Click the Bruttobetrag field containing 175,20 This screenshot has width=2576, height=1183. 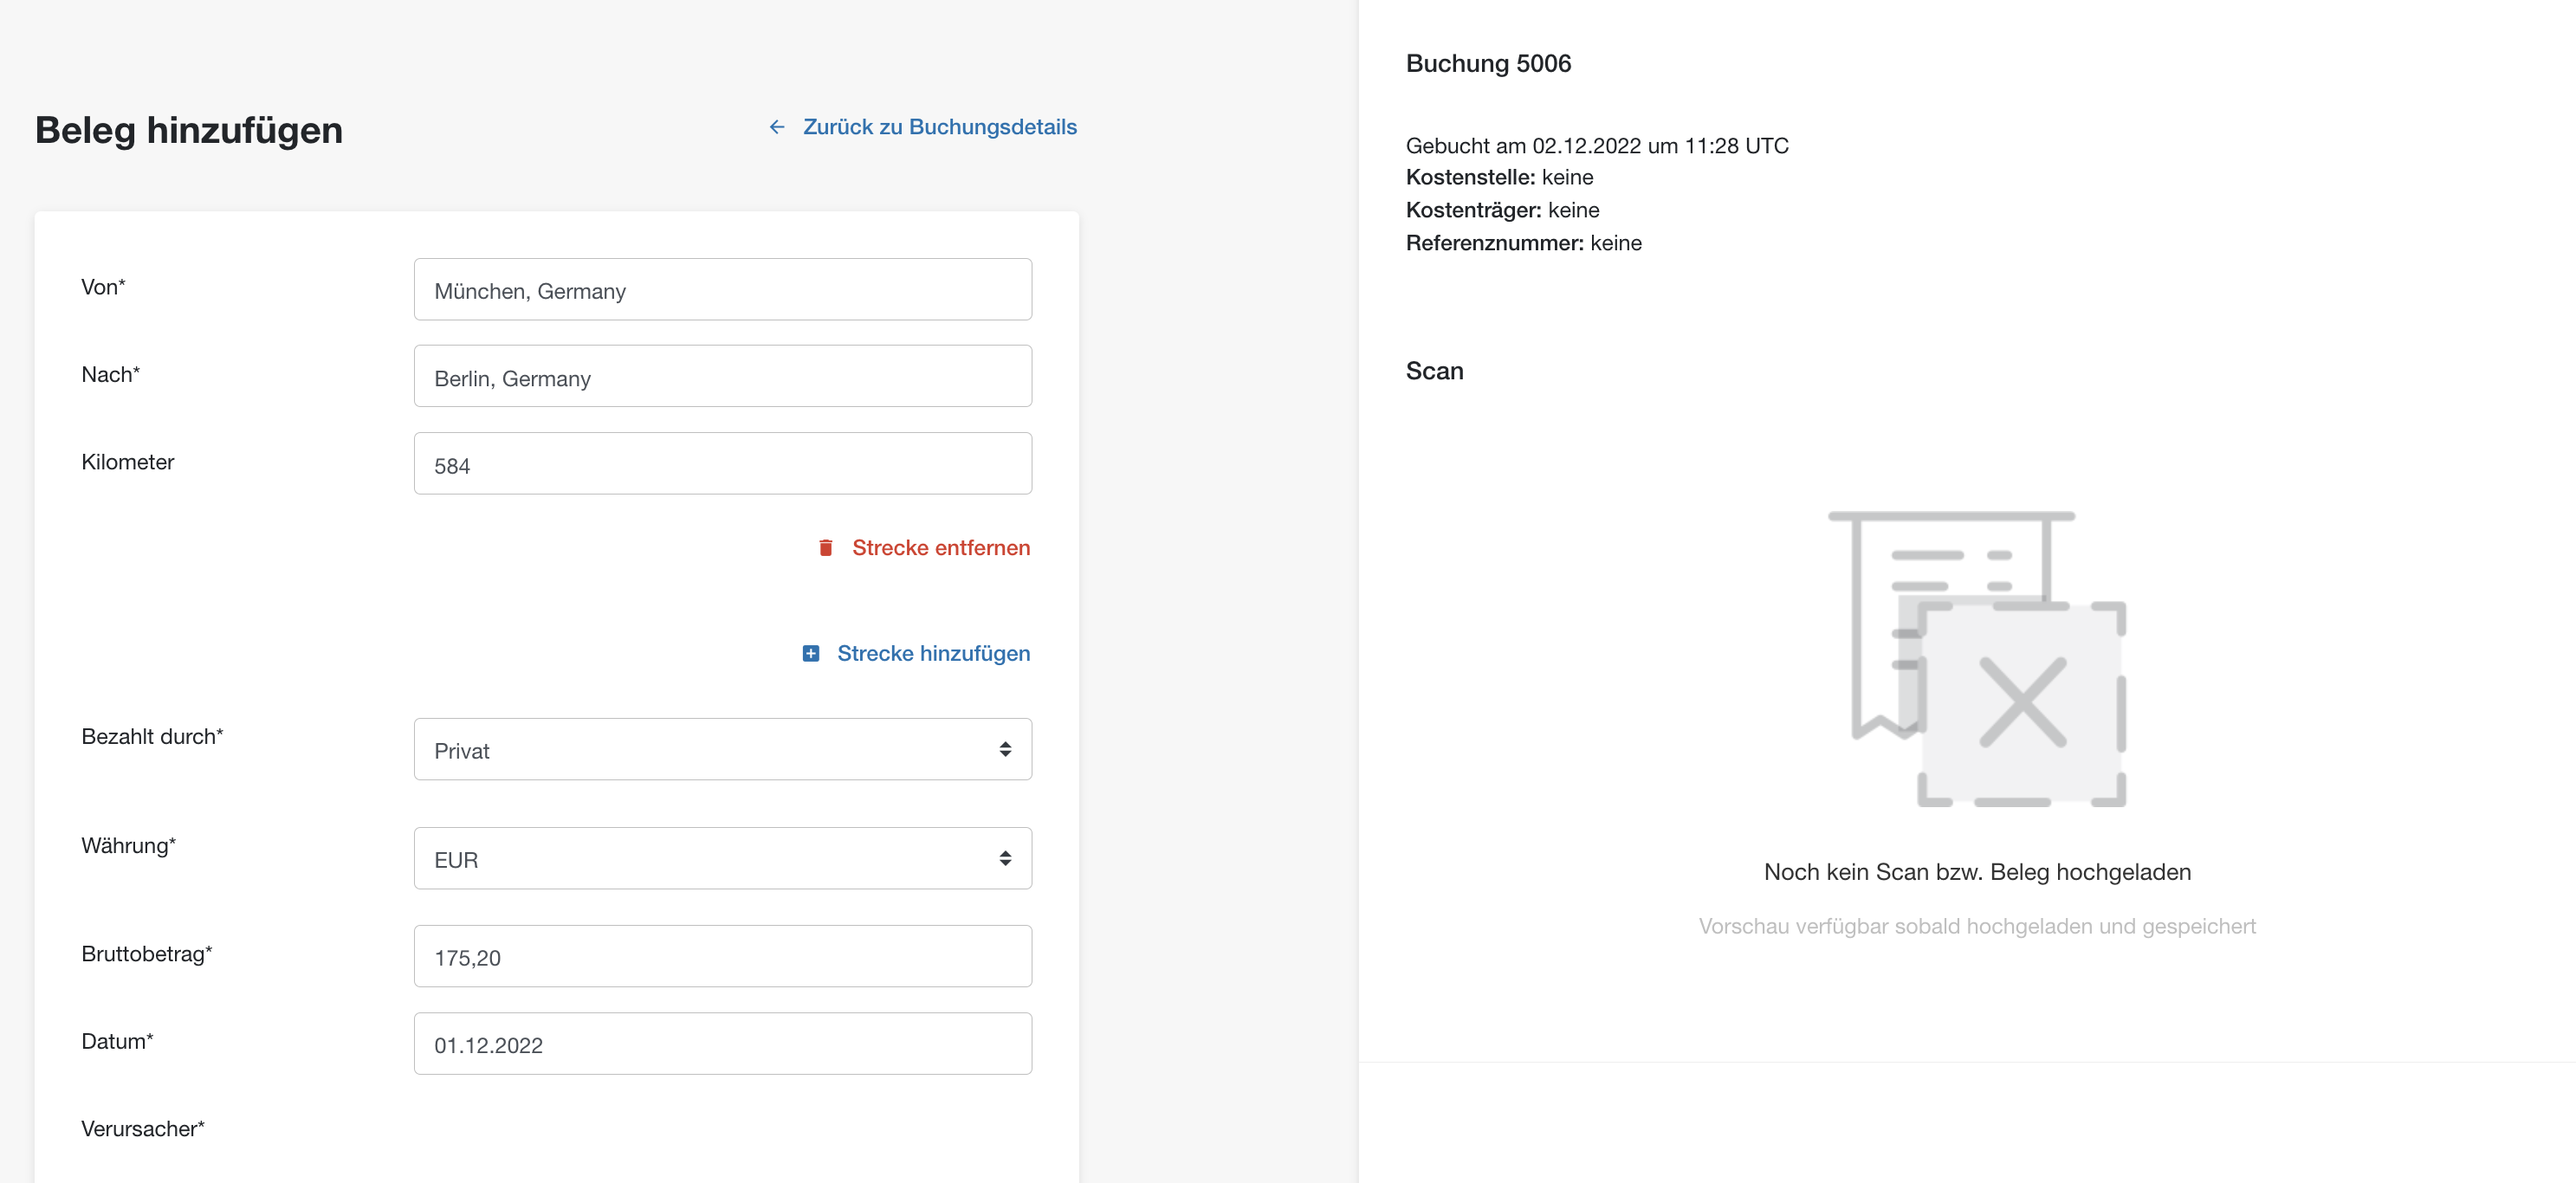coord(723,956)
